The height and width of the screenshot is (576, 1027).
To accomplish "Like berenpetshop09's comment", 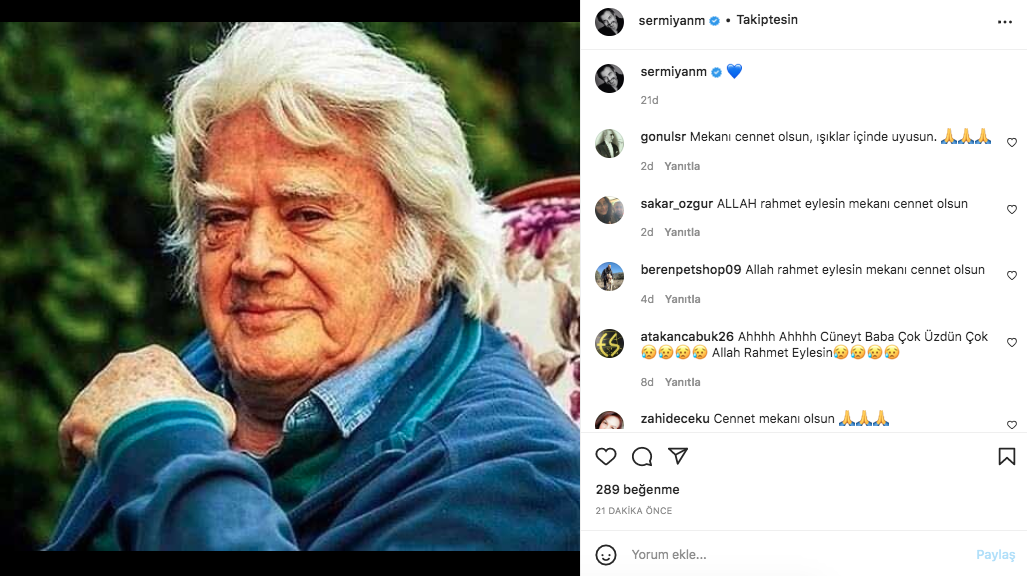I will click(x=1011, y=276).
